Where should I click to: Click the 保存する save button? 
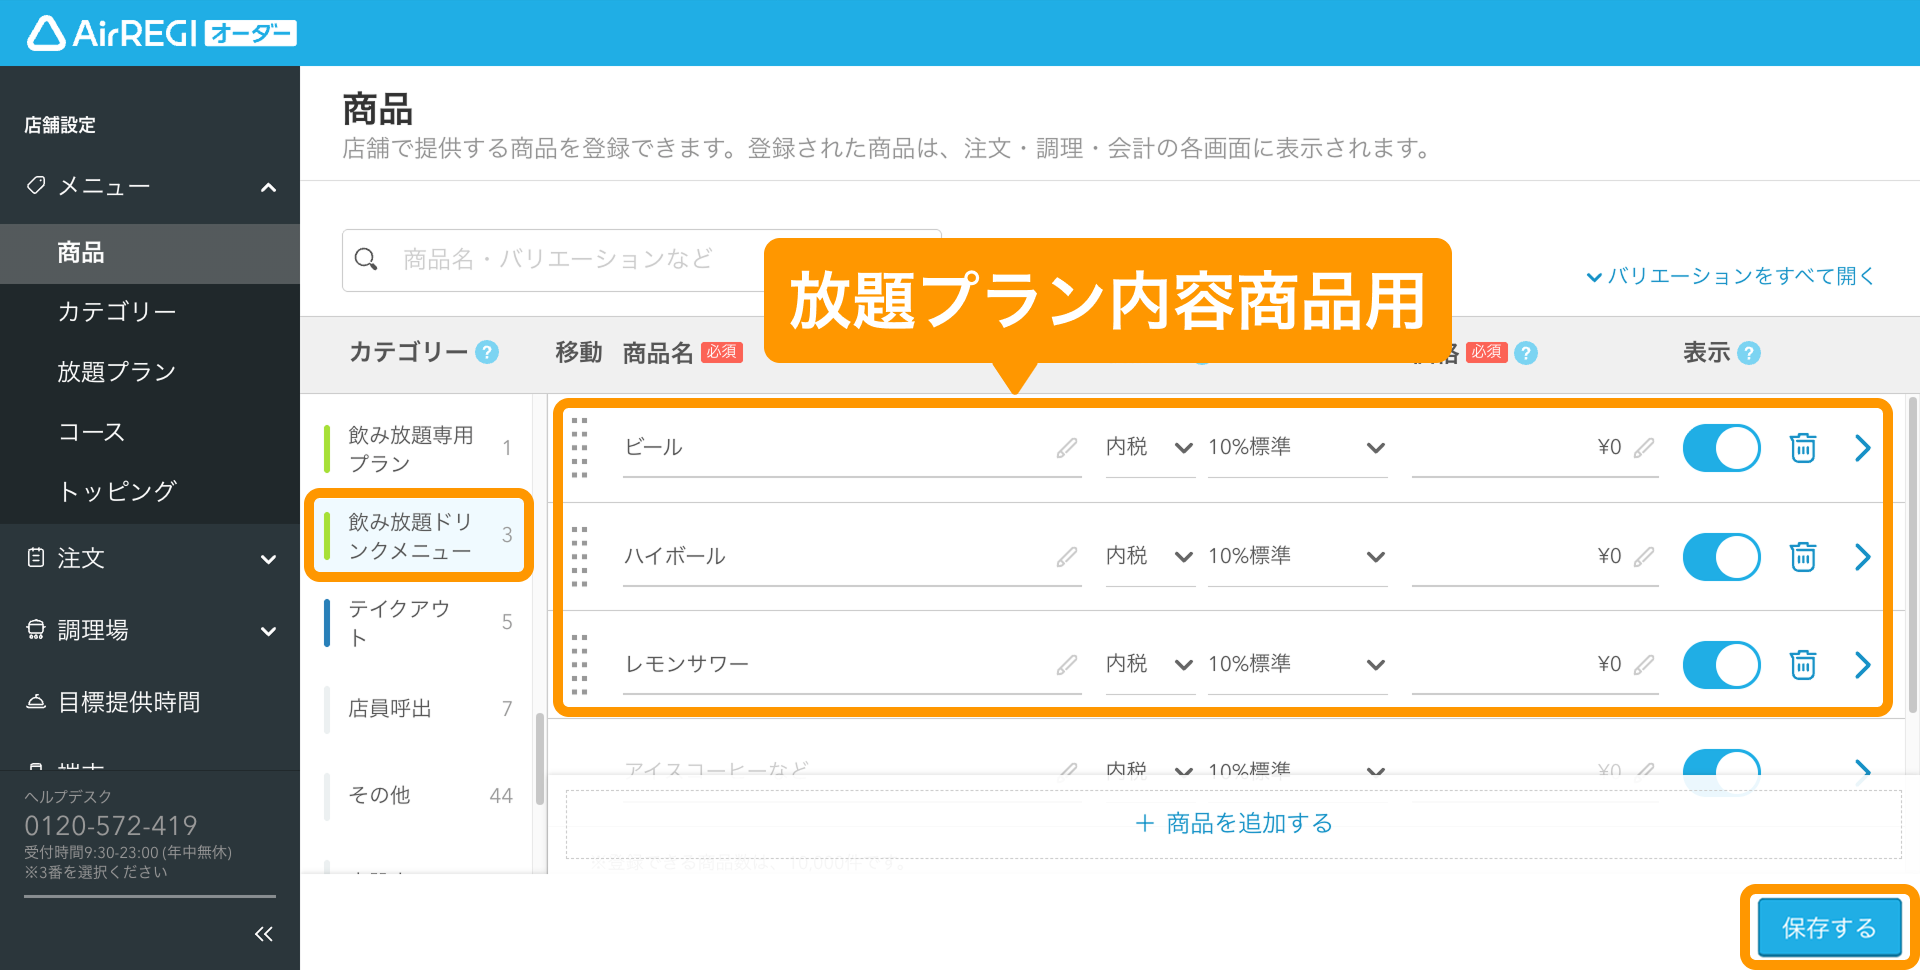tap(1829, 927)
